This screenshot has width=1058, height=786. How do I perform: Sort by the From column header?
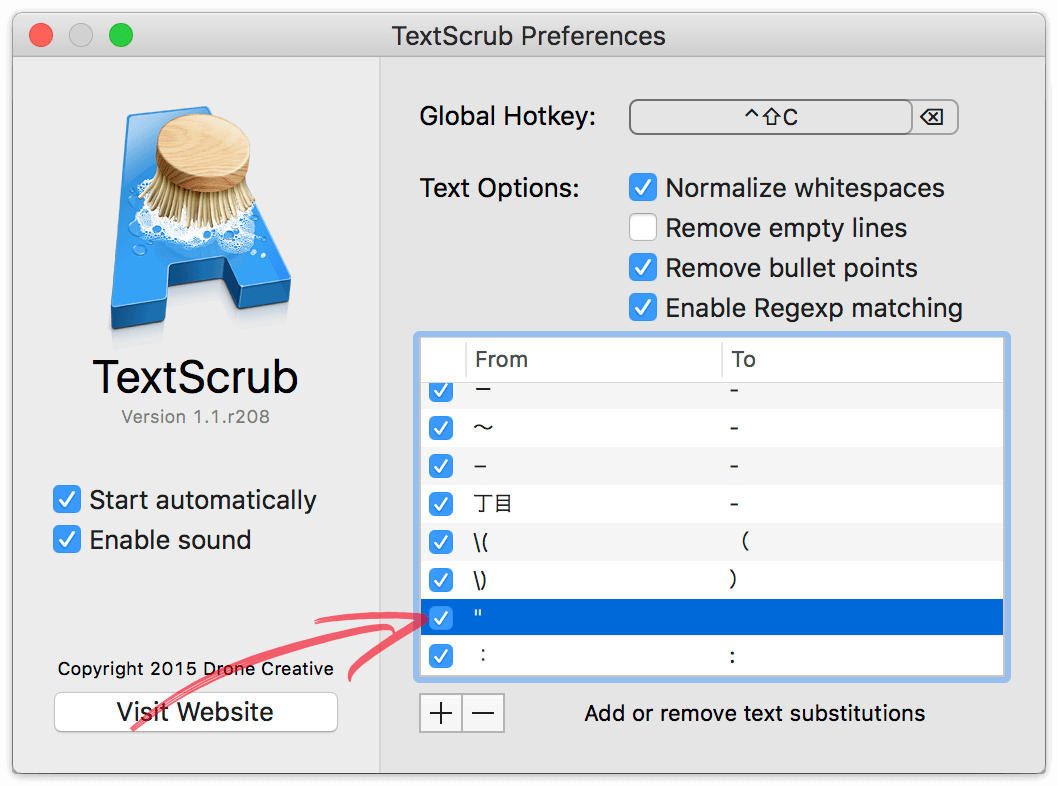coord(594,360)
